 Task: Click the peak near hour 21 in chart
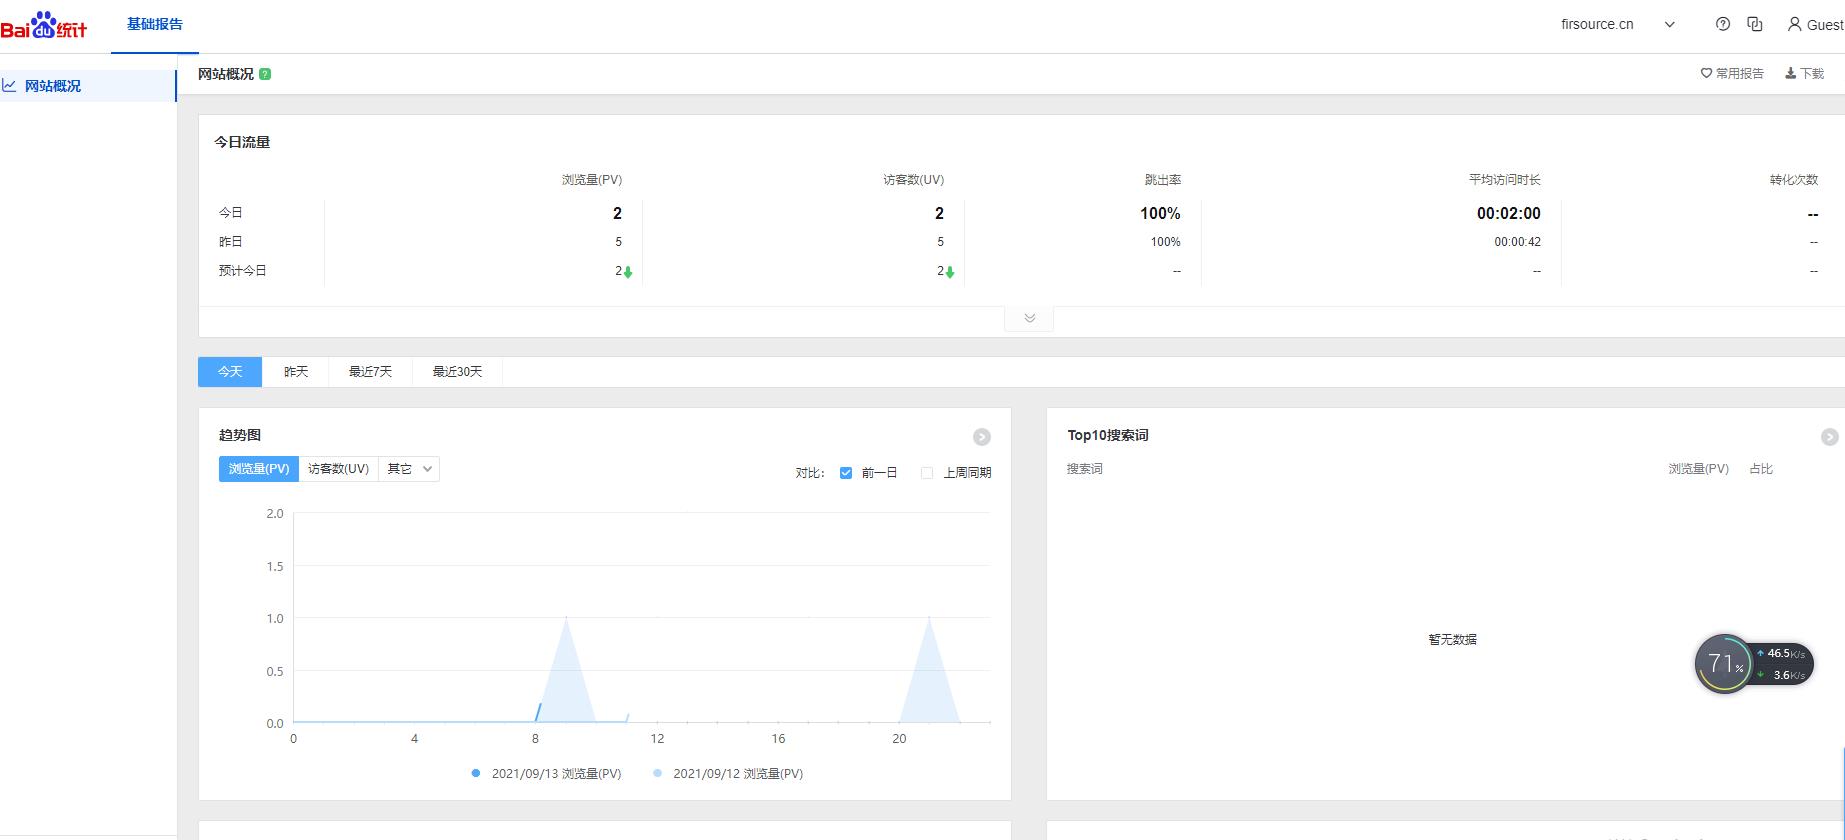(930, 619)
